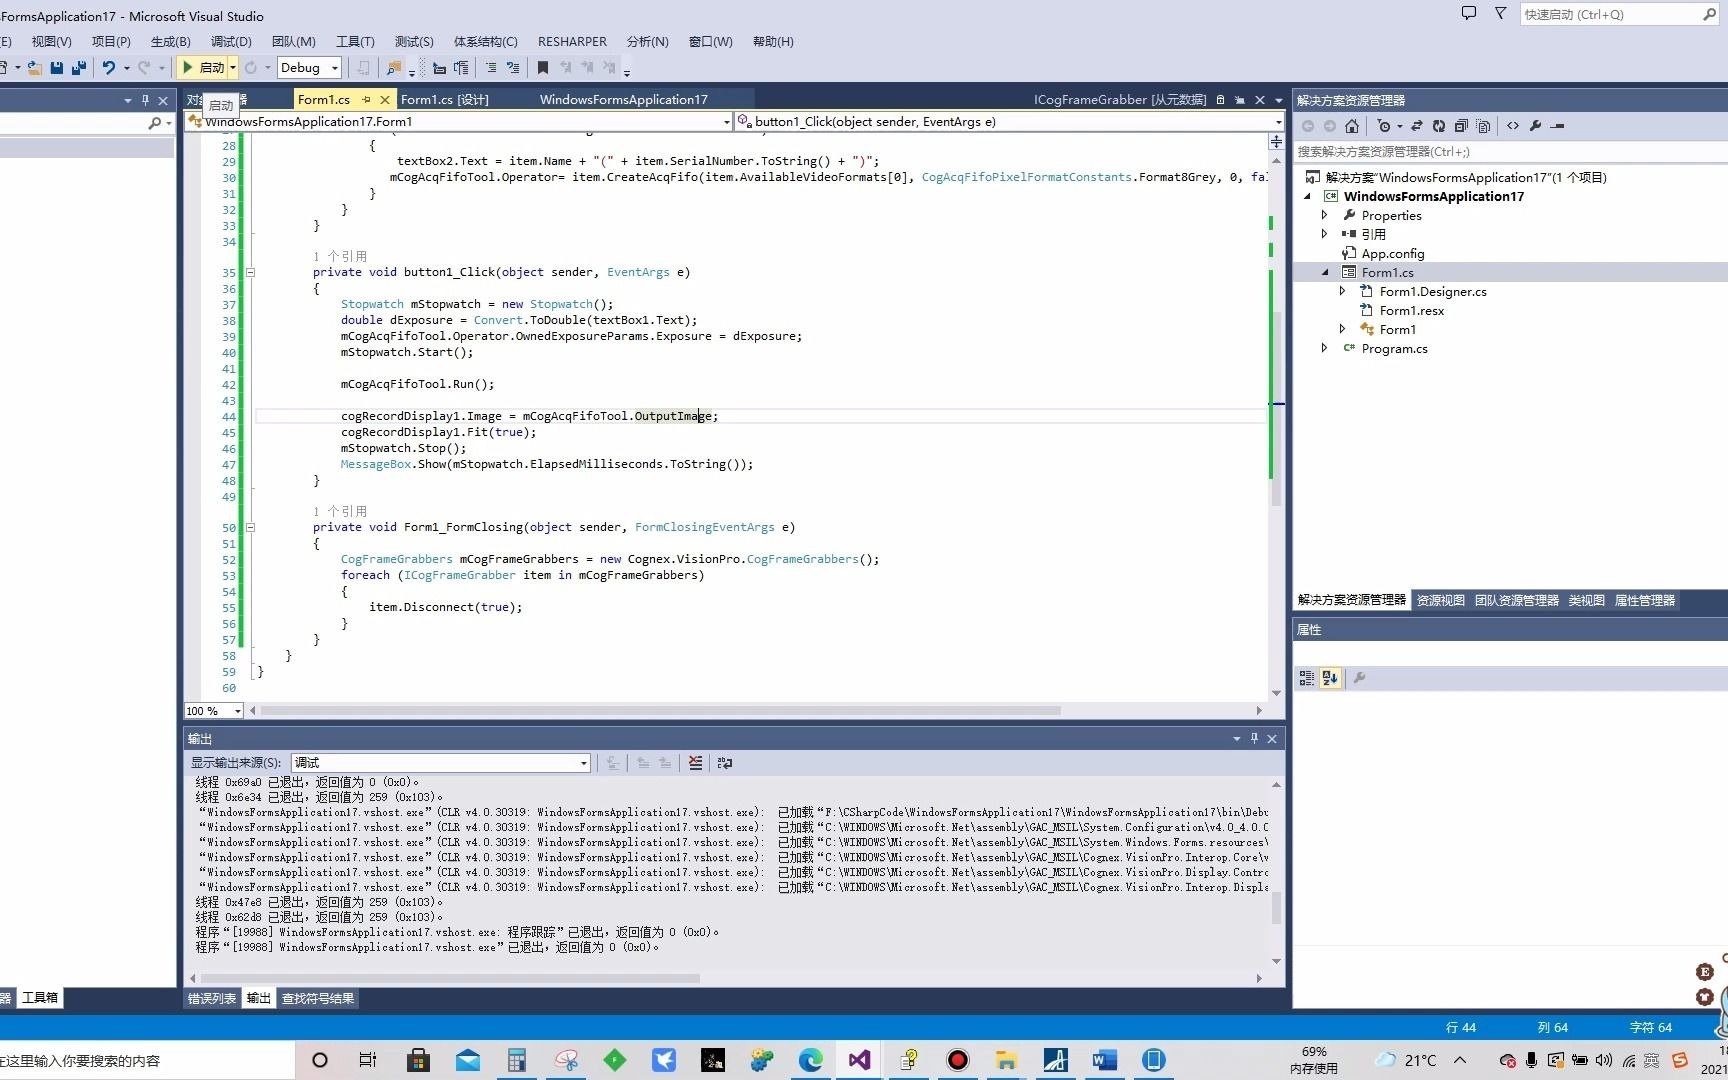Viewport: 1728px width, 1080px height.
Task: Switch to the WindowsFormsApplication17 tab
Action: pyautogui.click(x=623, y=99)
